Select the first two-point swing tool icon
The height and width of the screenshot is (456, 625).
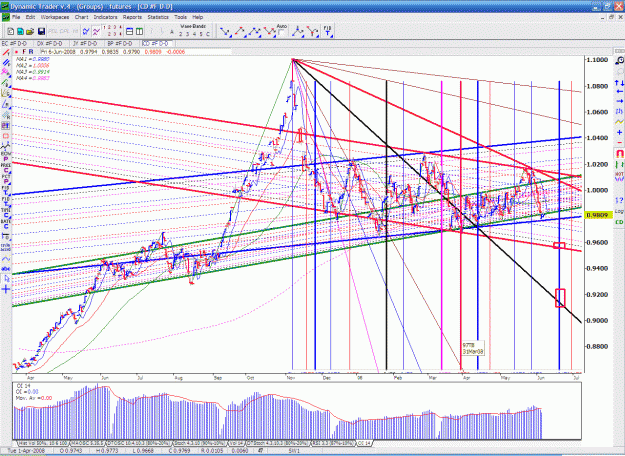(226, 31)
